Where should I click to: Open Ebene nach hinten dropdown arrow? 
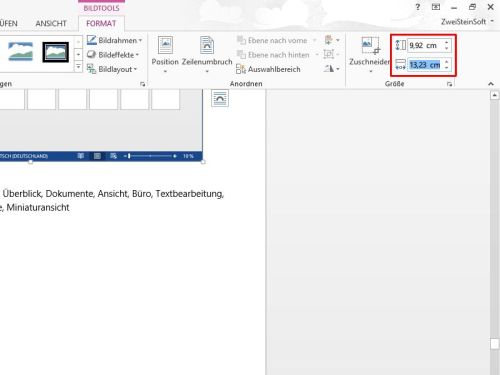pyautogui.click(x=317, y=55)
